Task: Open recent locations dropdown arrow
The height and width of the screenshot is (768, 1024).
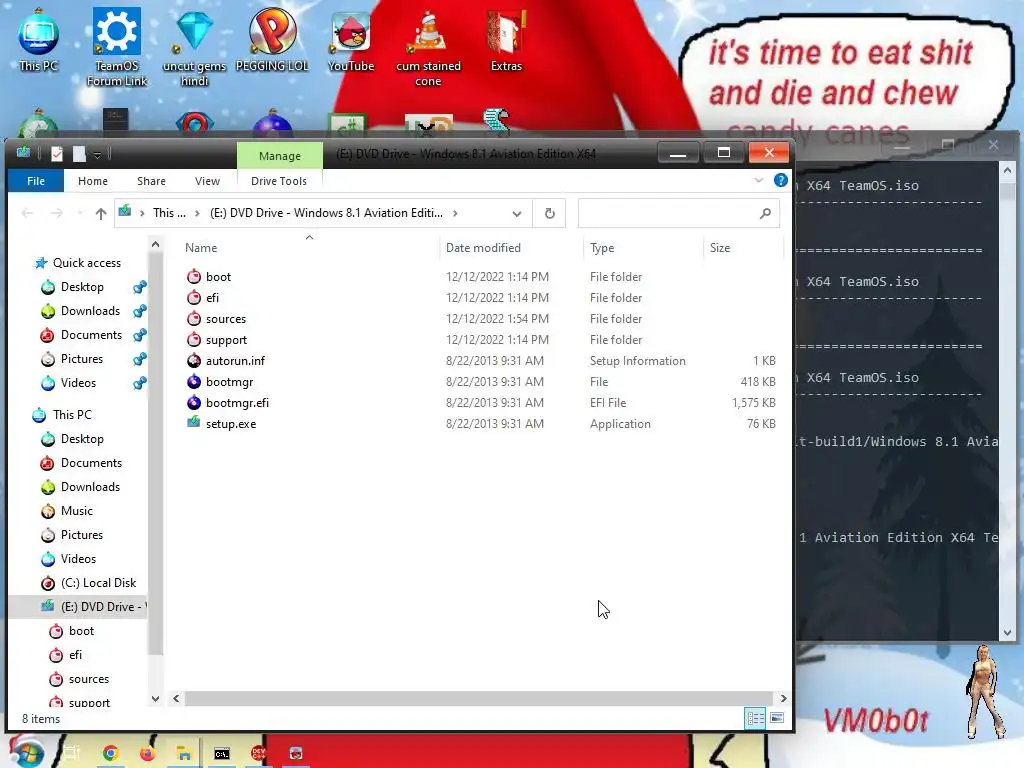Action: coord(80,213)
